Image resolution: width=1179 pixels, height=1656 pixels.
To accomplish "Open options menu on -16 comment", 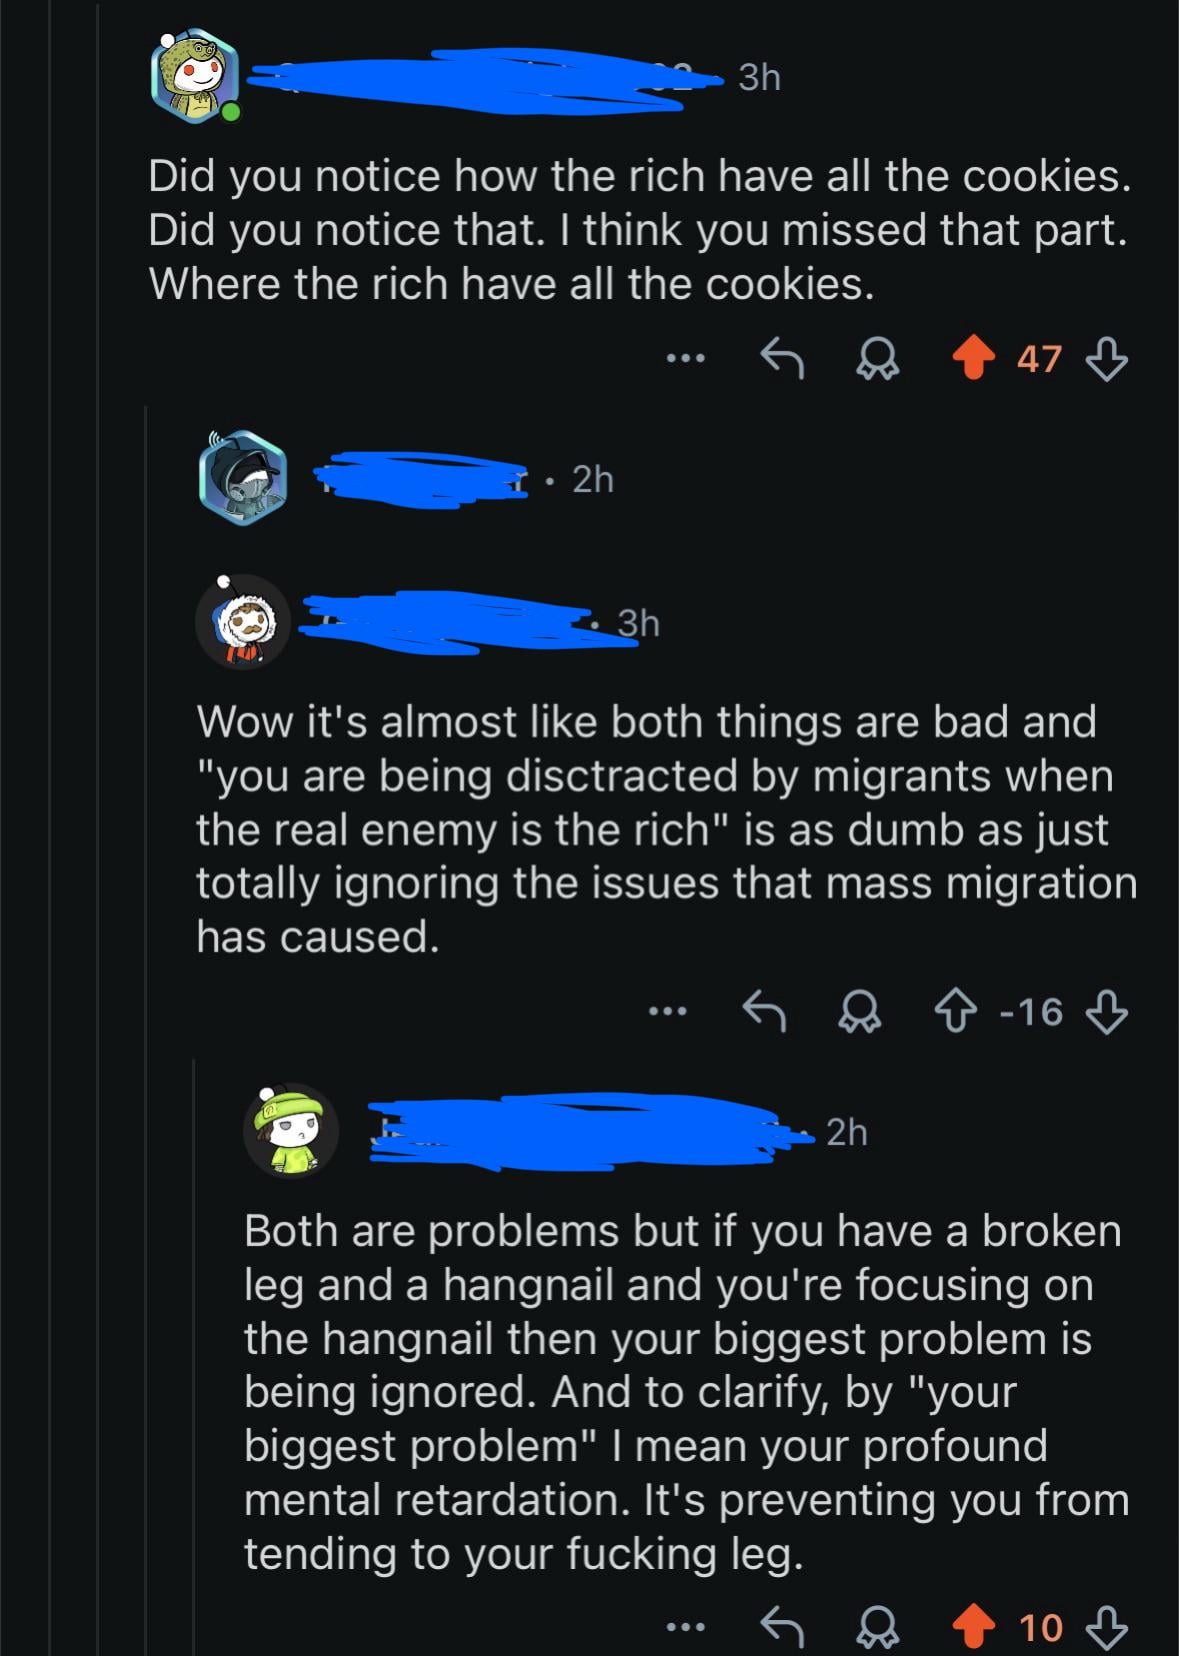I will pos(667,1012).
